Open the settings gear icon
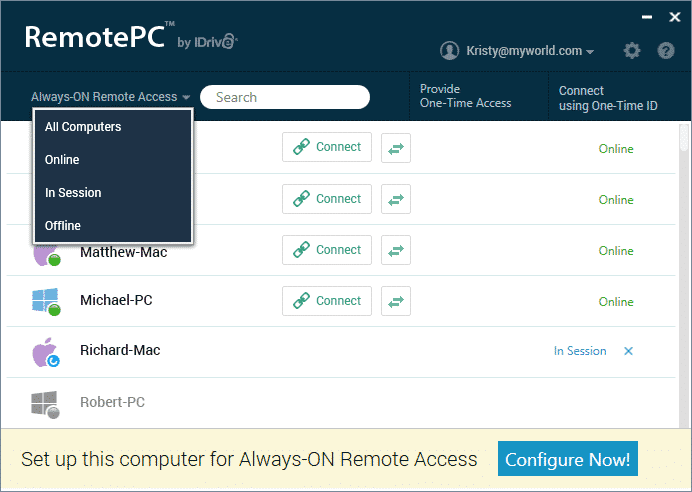Image resolution: width=692 pixels, height=492 pixels. (x=632, y=51)
